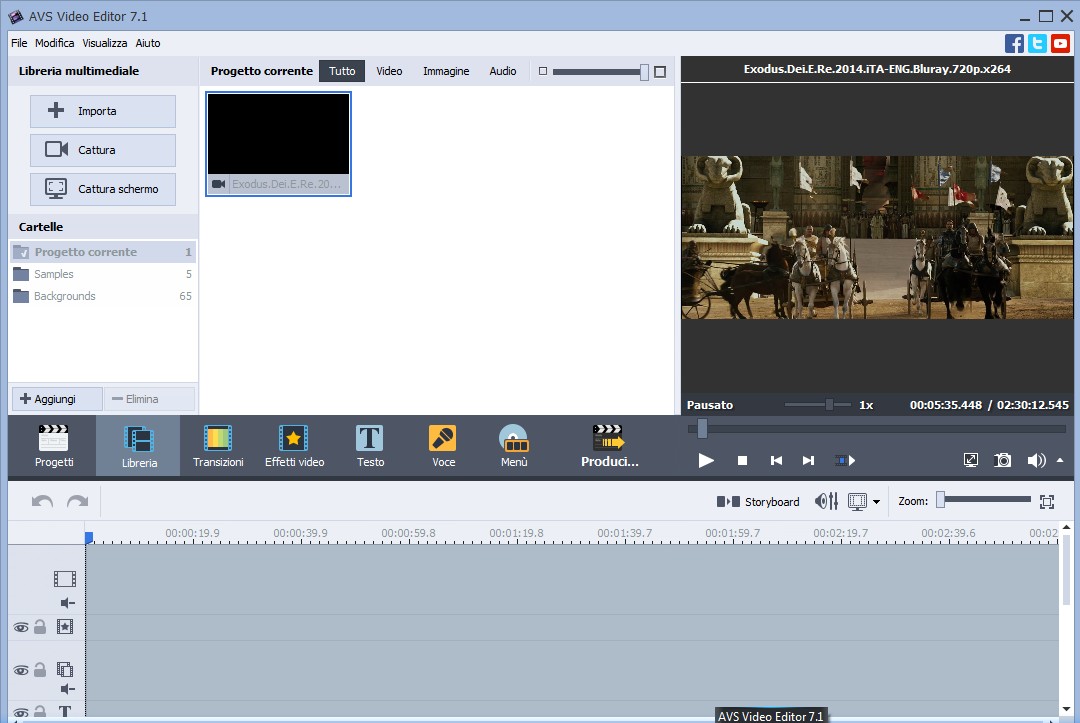
Task: Mute the main video track audio
Action: coord(67,603)
